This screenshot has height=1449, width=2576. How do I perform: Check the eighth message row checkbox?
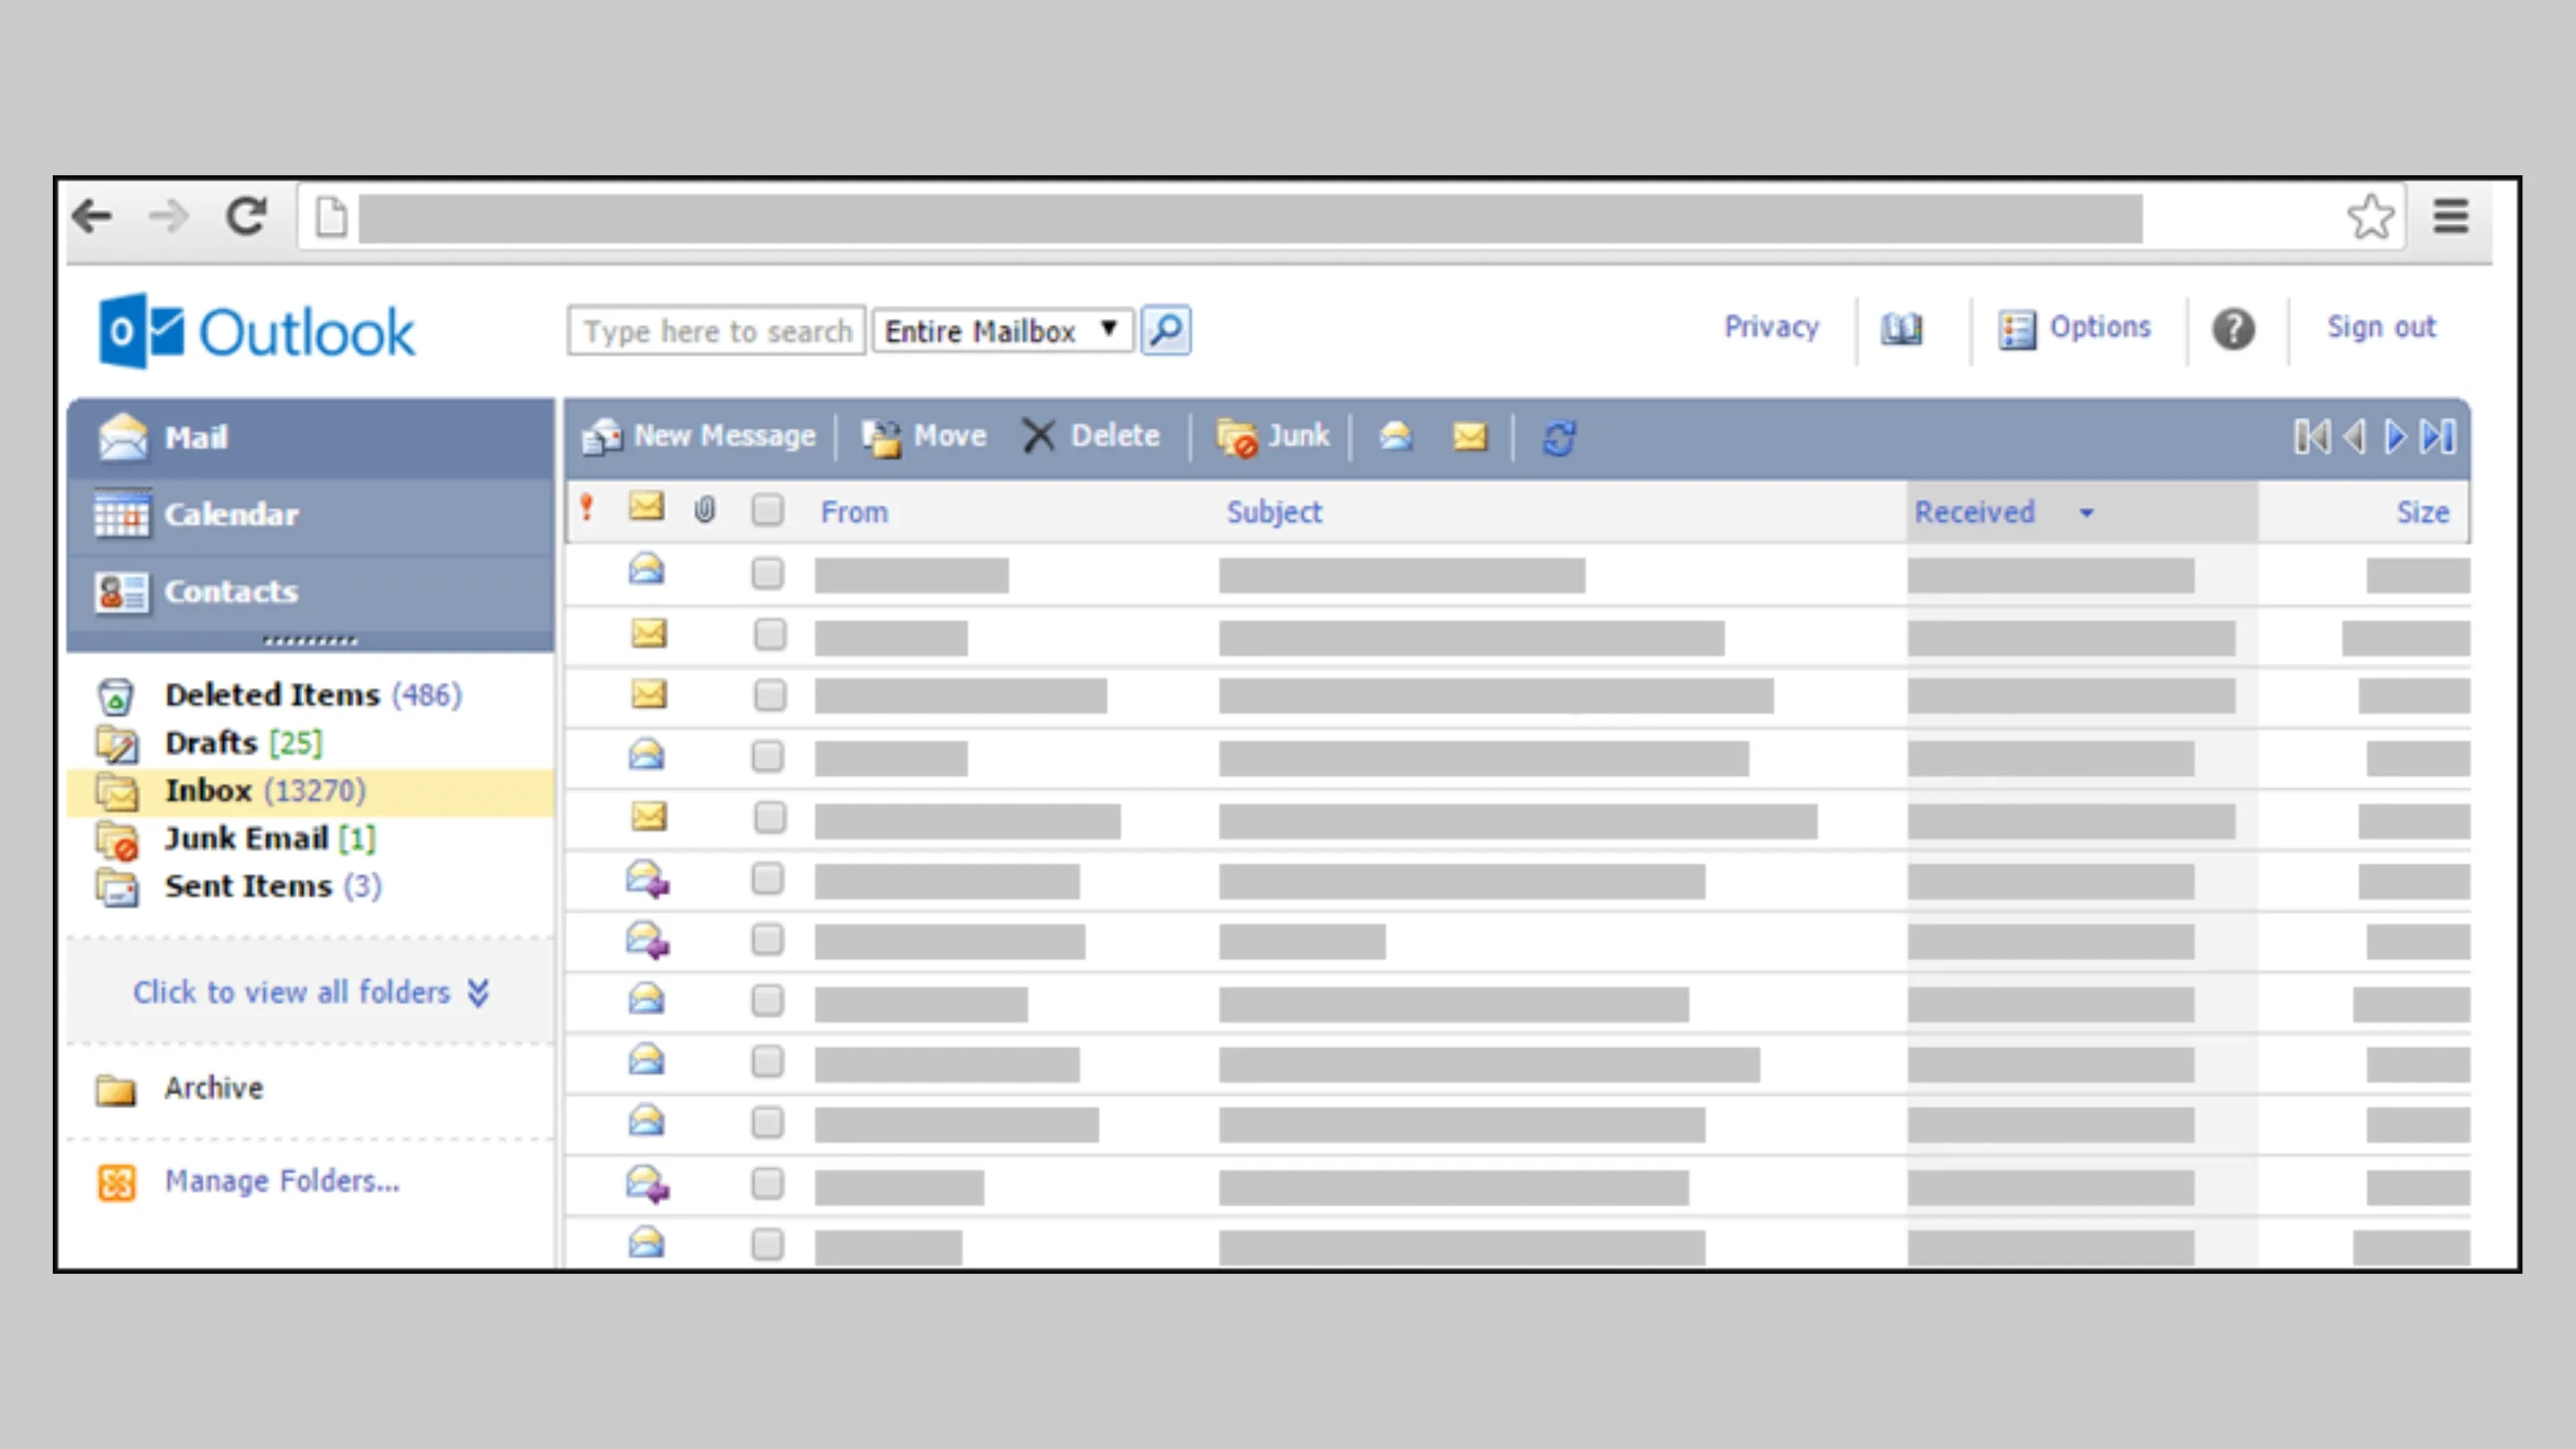(x=768, y=1001)
